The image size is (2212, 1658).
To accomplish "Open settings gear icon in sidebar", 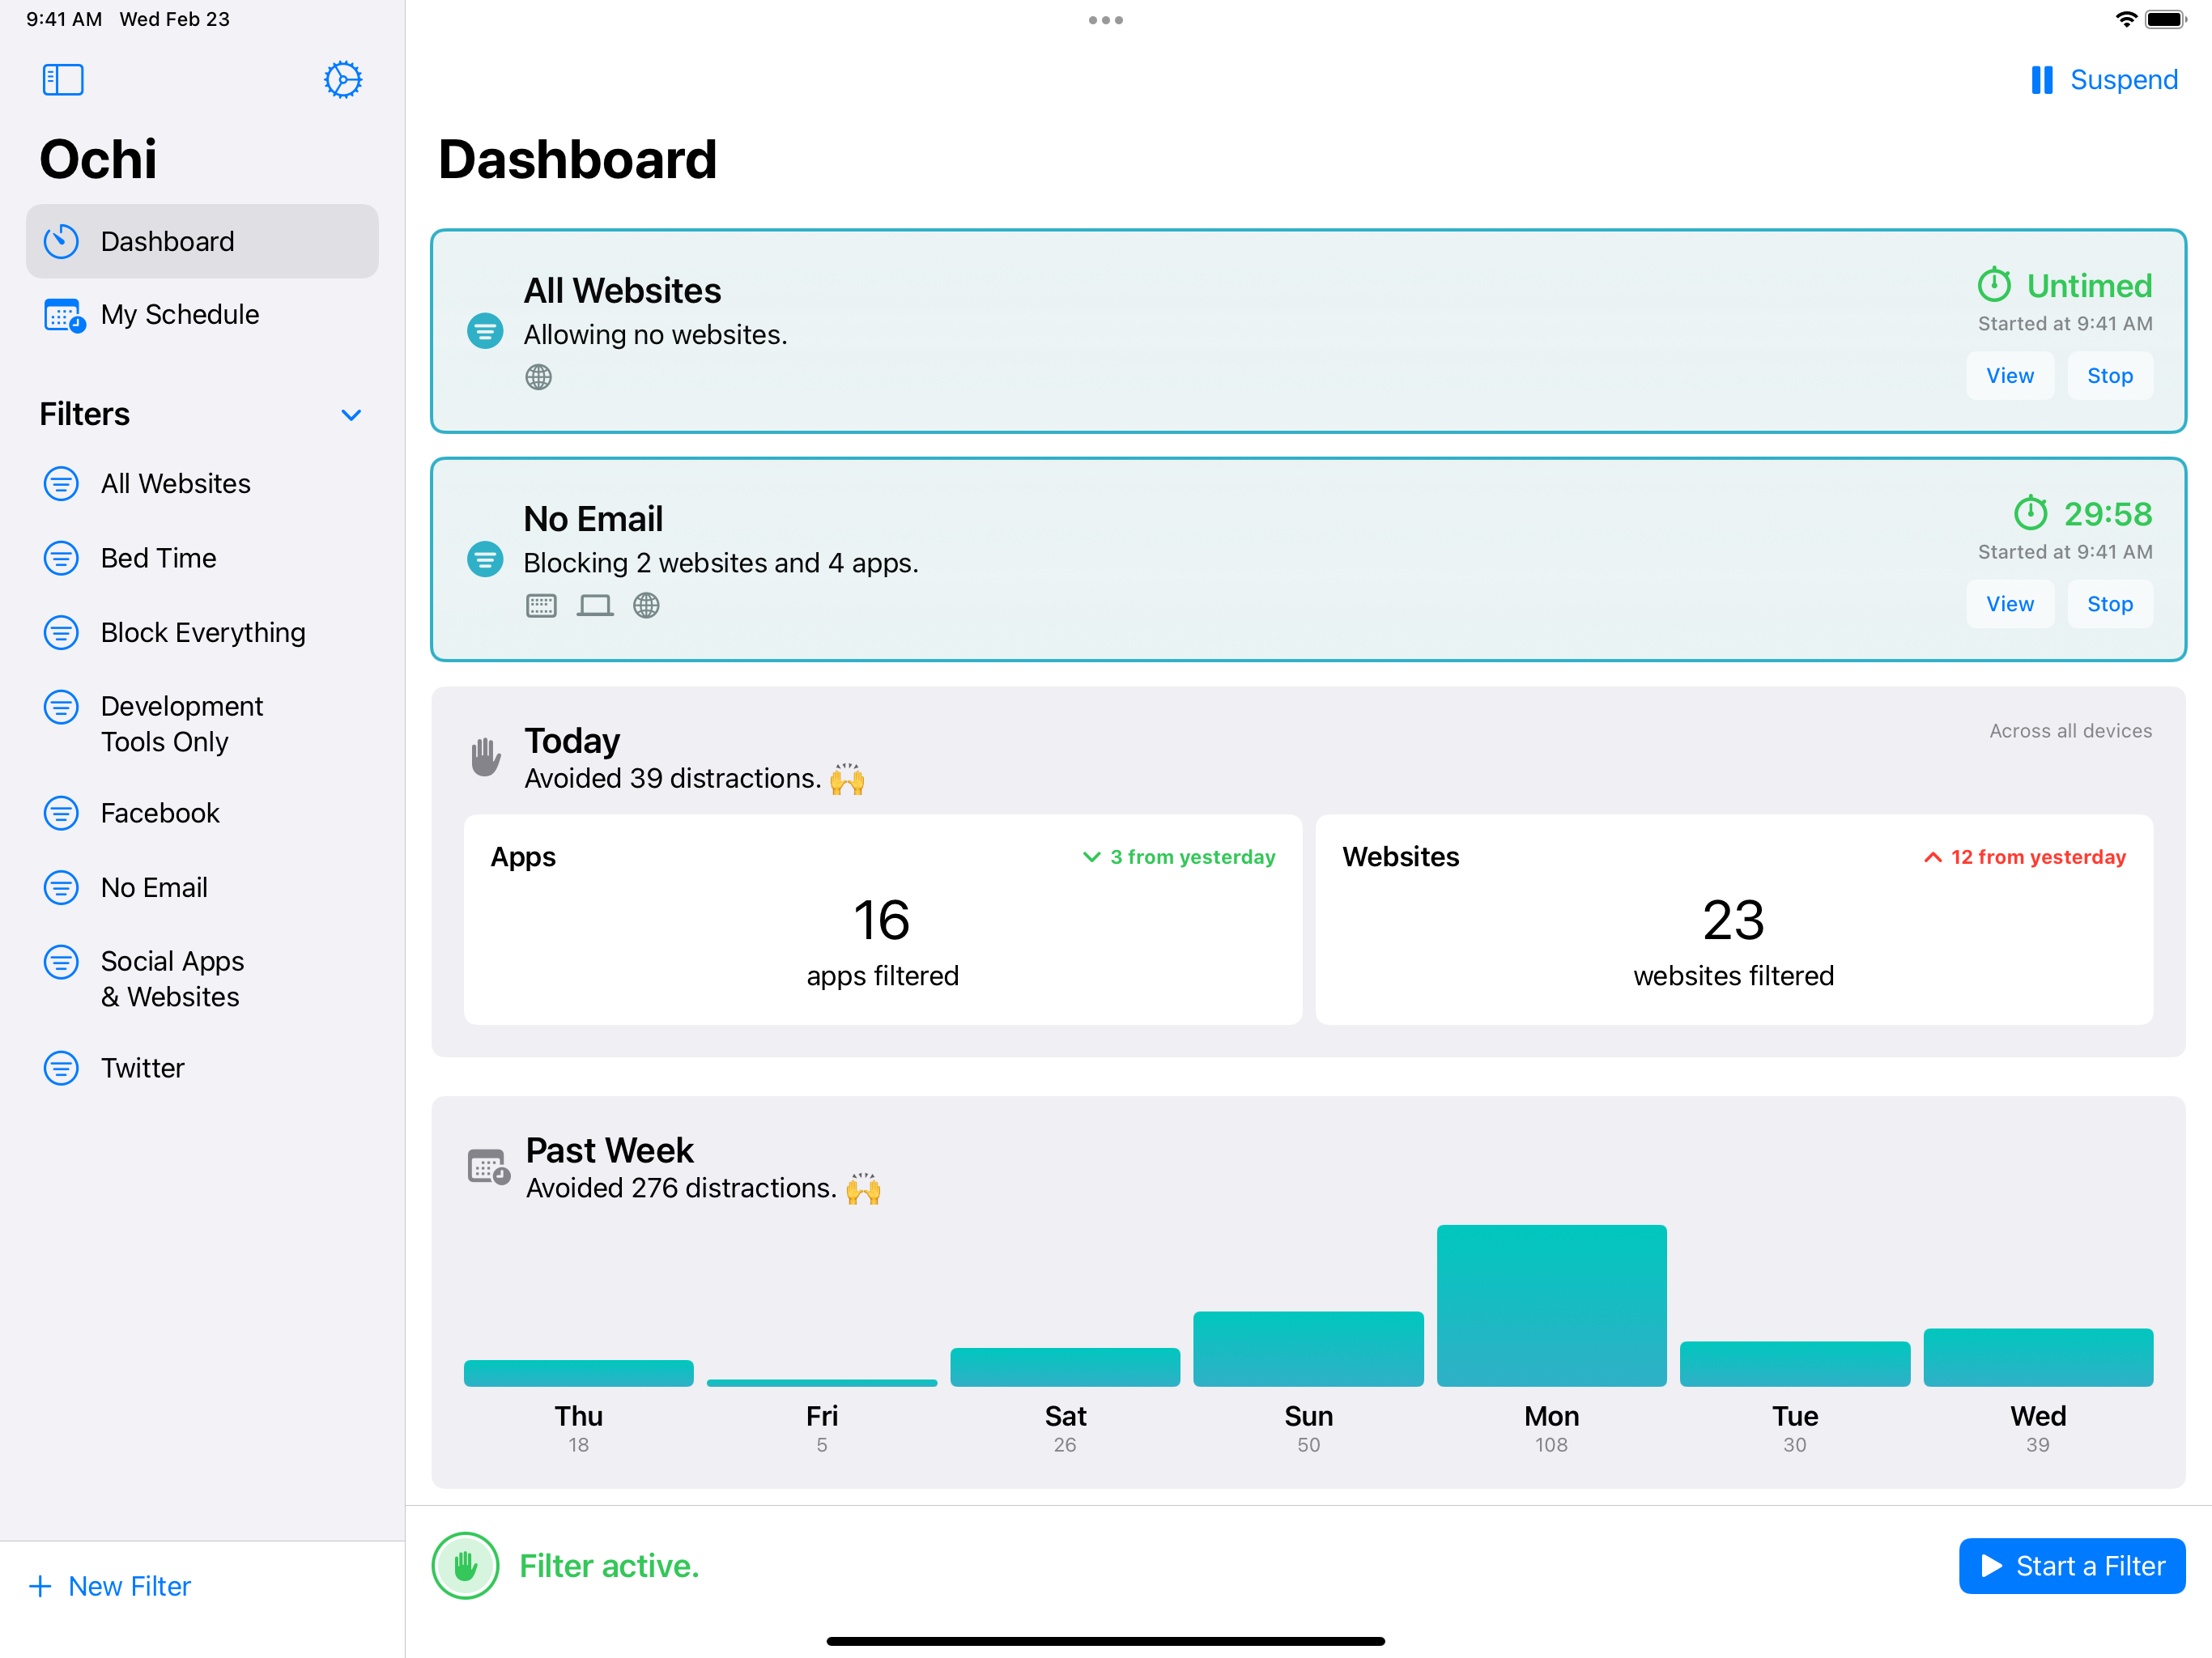I will [342, 80].
